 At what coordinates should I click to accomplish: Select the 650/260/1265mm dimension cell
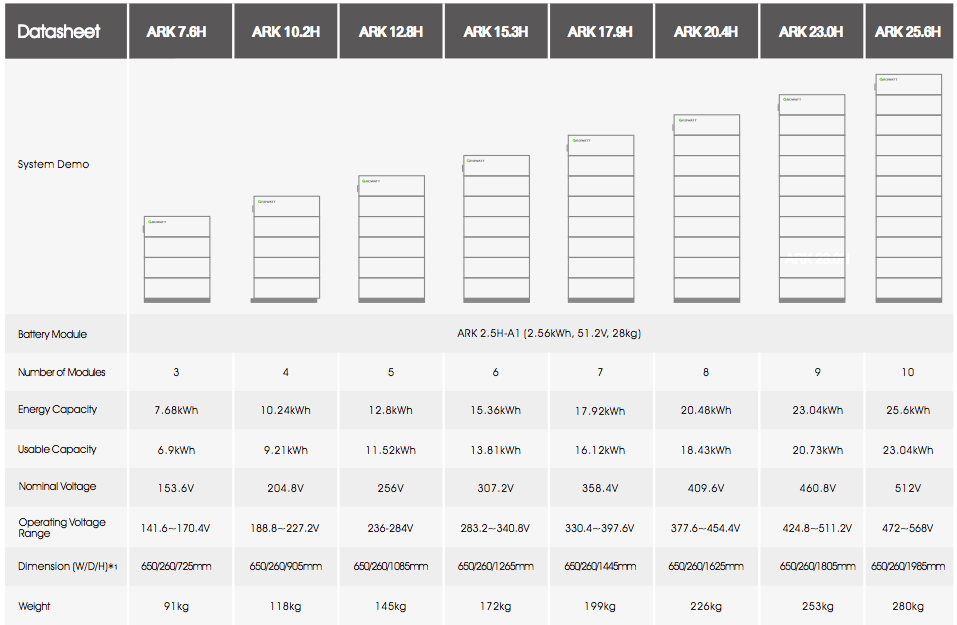pos(495,566)
